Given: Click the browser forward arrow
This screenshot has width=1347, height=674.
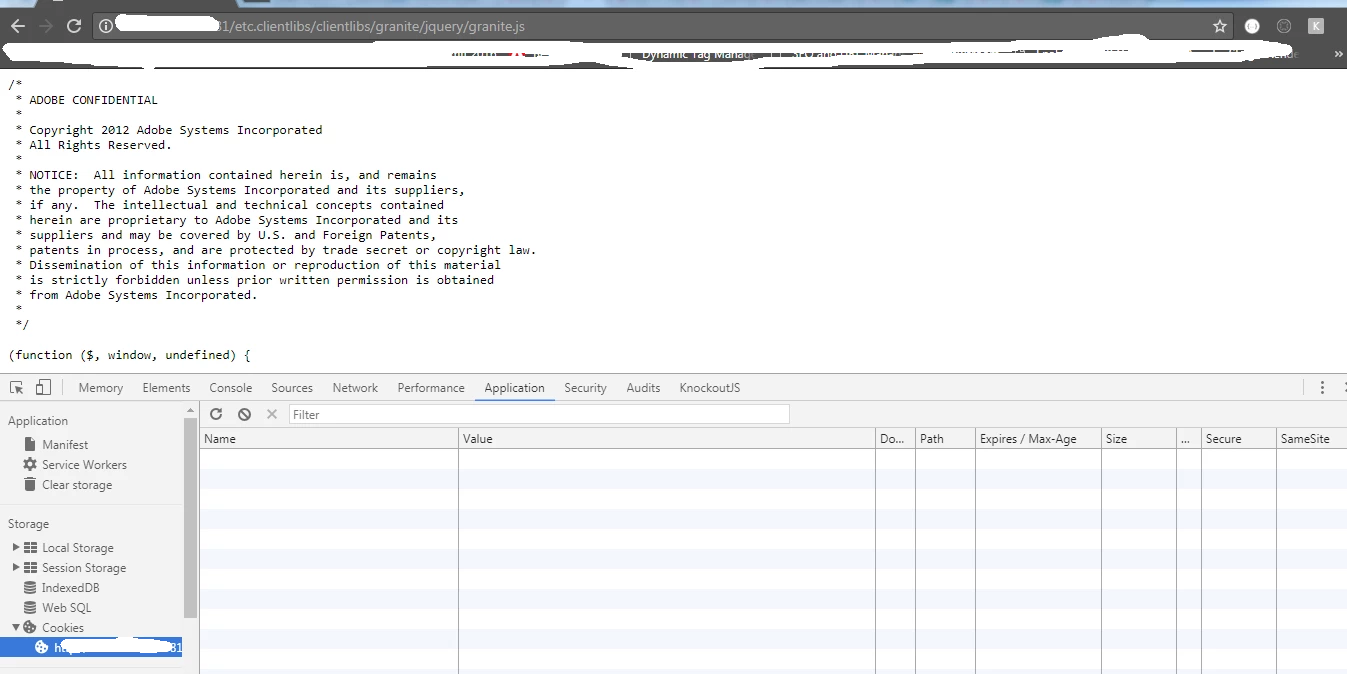Looking at the screenshot, I should click(46, 26).
